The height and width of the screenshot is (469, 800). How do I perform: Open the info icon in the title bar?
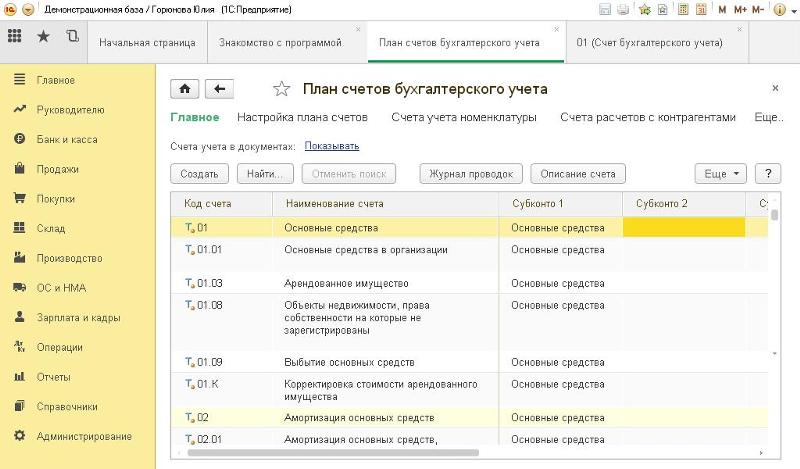tap(779, 9)
